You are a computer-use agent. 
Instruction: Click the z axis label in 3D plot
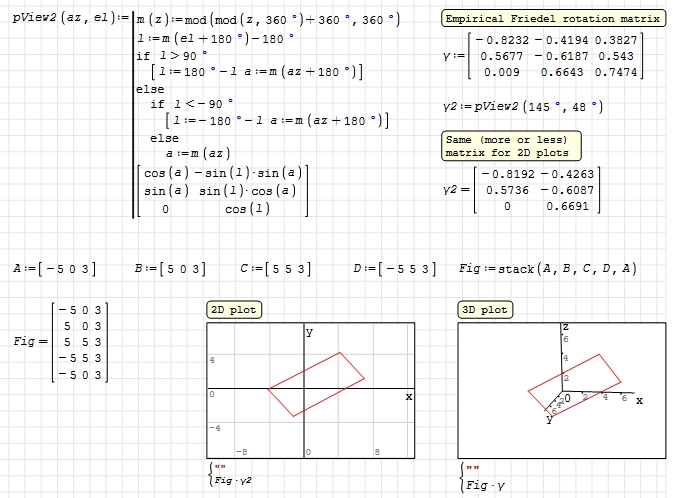(x=565, y=327)
